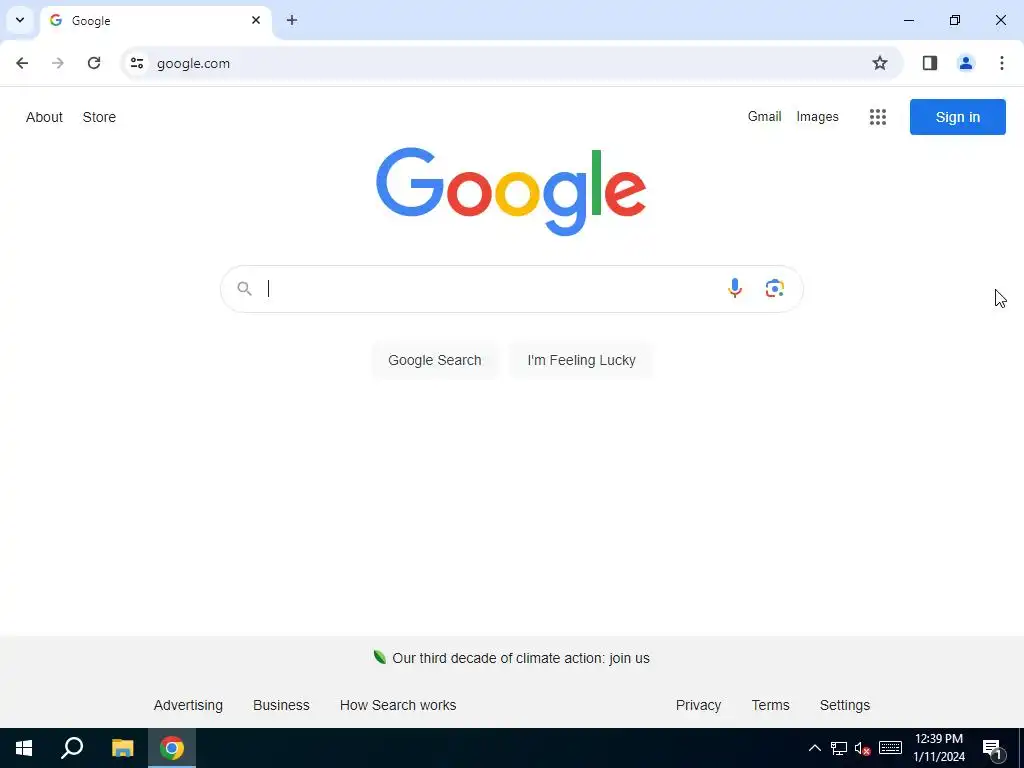
Task: Reload the current page
Action: (x=94, y=63)
